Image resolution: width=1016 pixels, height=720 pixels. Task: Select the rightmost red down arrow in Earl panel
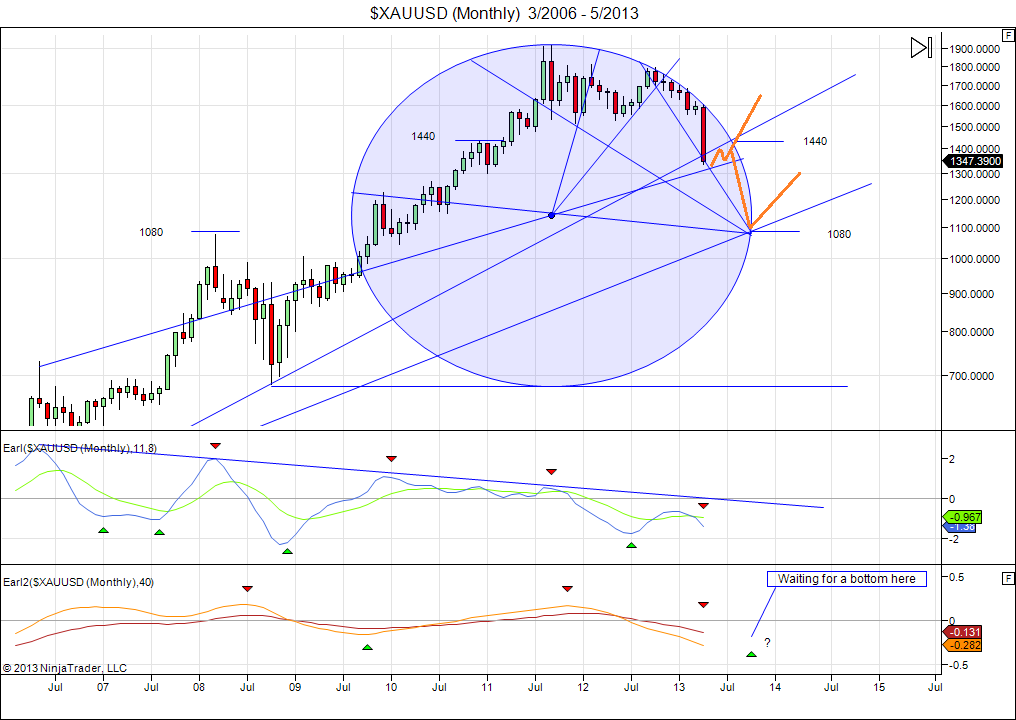point(703,505)
